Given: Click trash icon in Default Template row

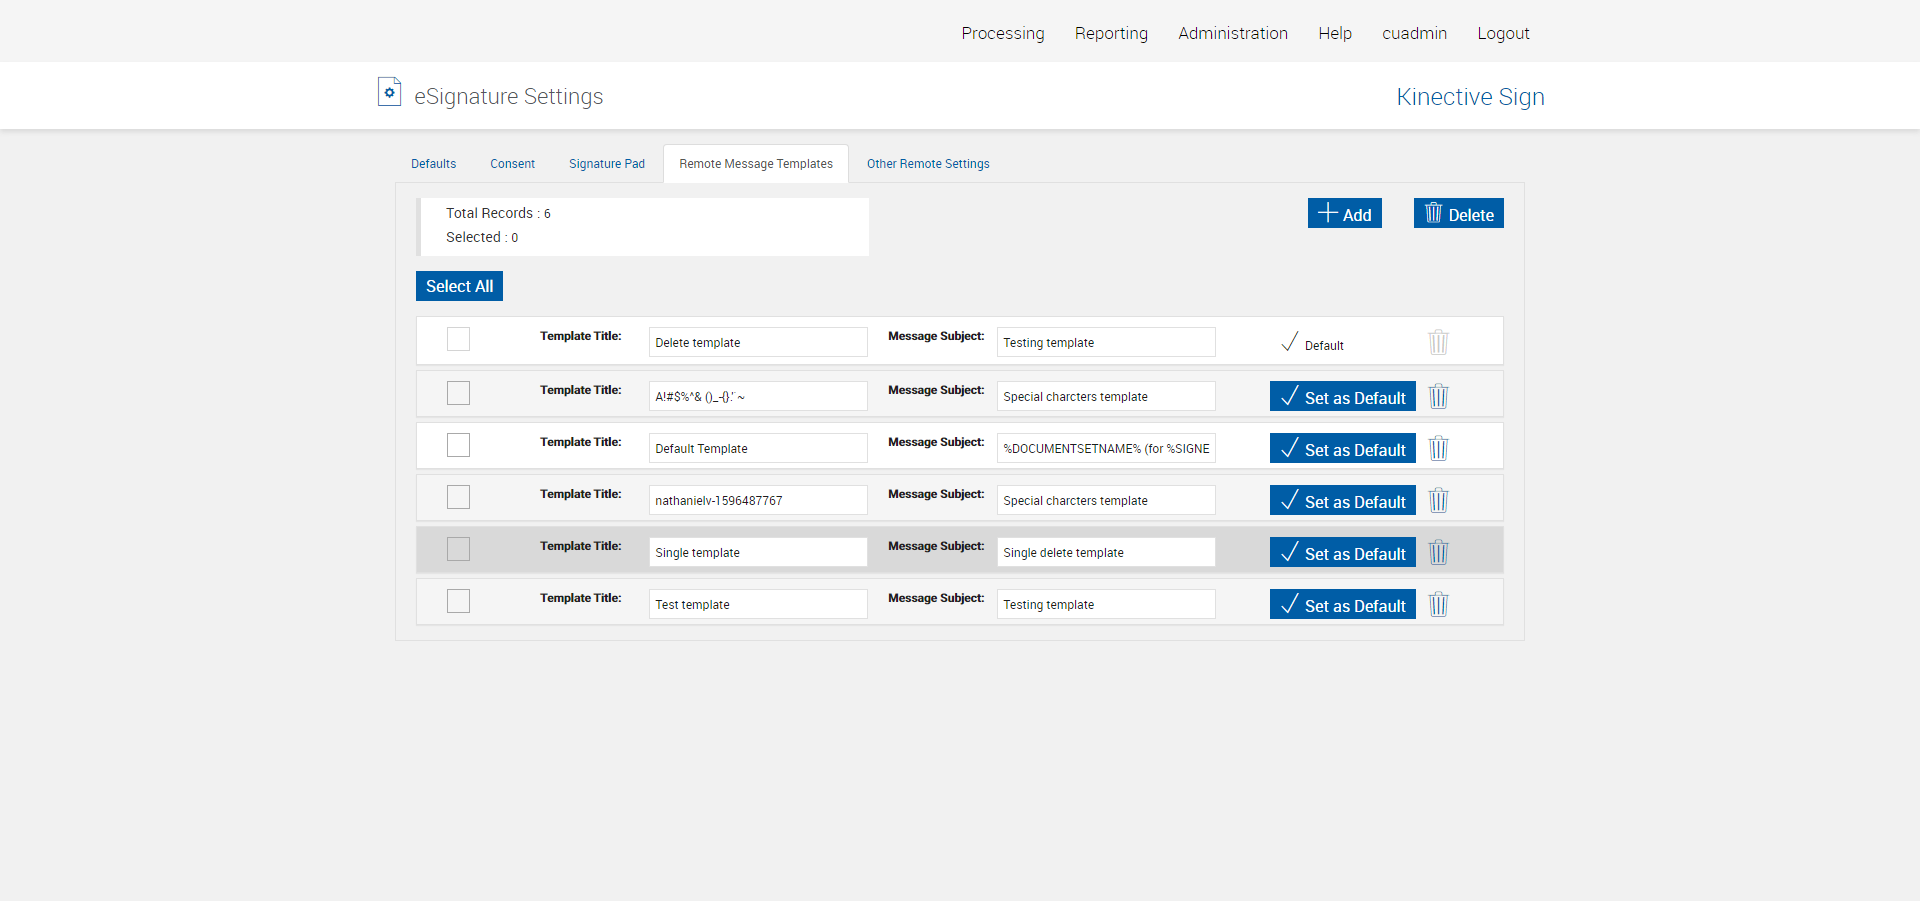Looking at the screenshot, I should tap(1438, 448).
